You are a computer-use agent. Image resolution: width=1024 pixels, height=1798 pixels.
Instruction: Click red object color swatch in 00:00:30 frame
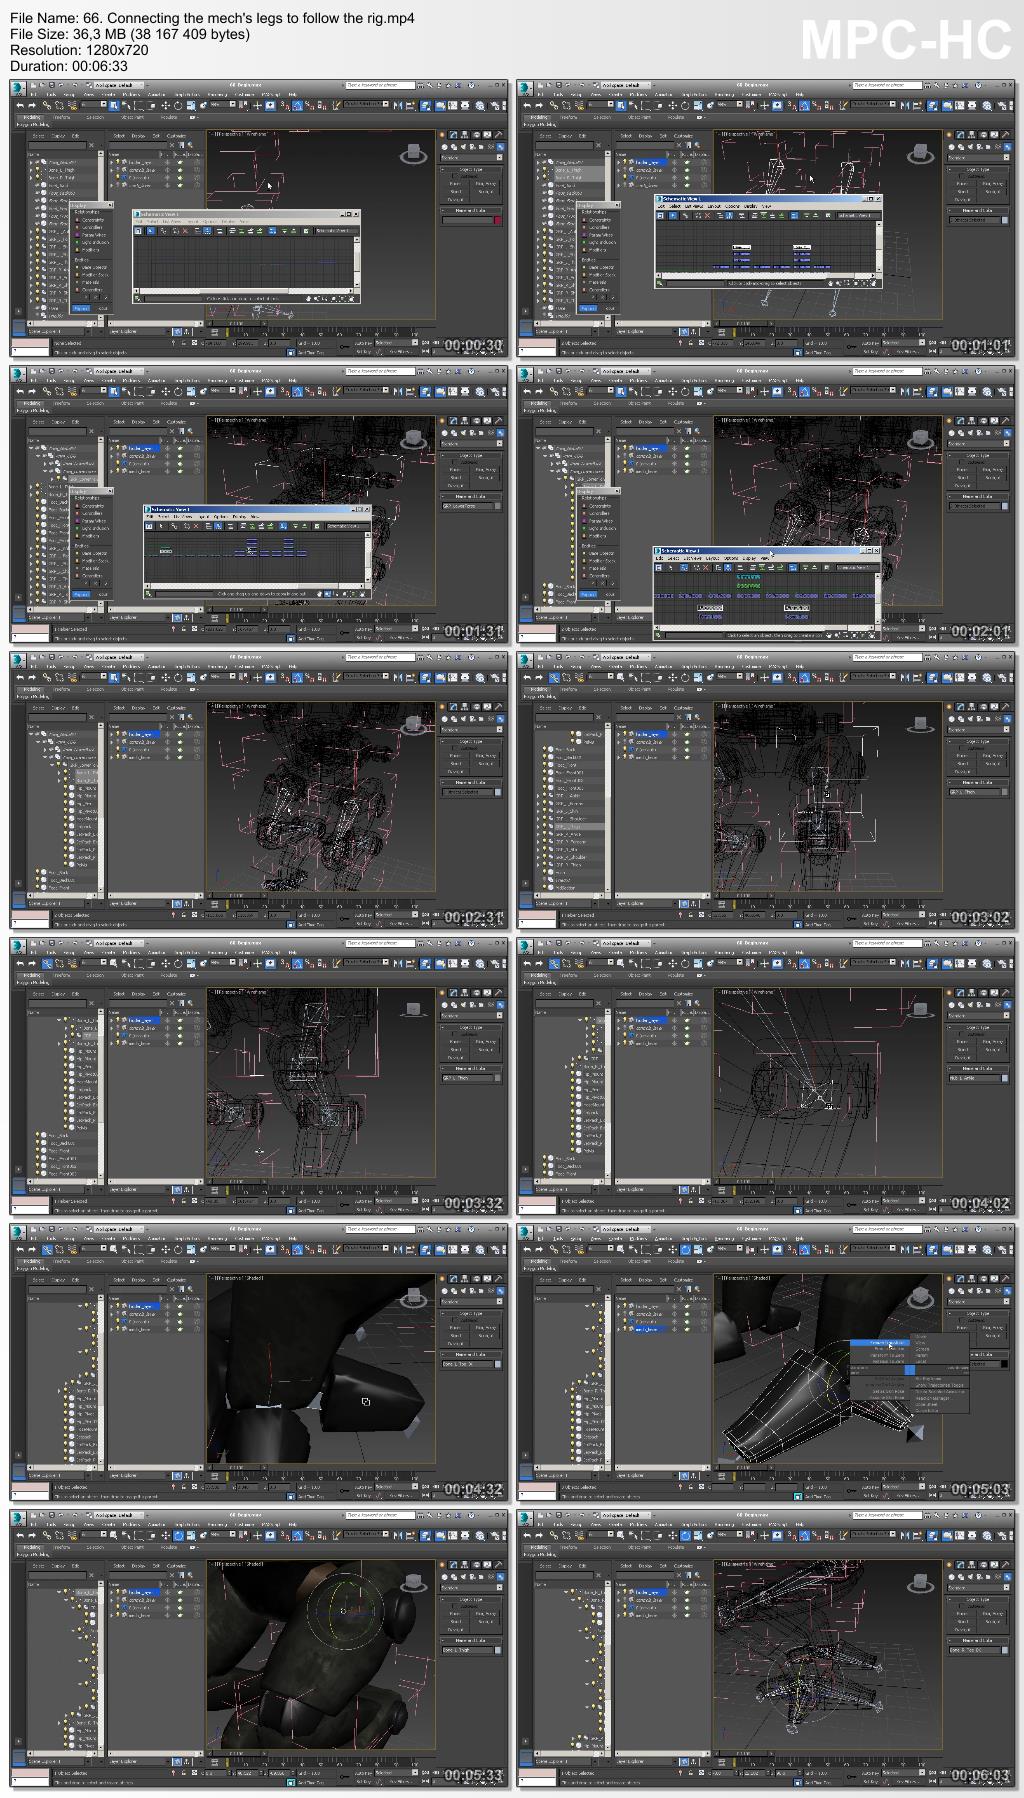[497, 220]
